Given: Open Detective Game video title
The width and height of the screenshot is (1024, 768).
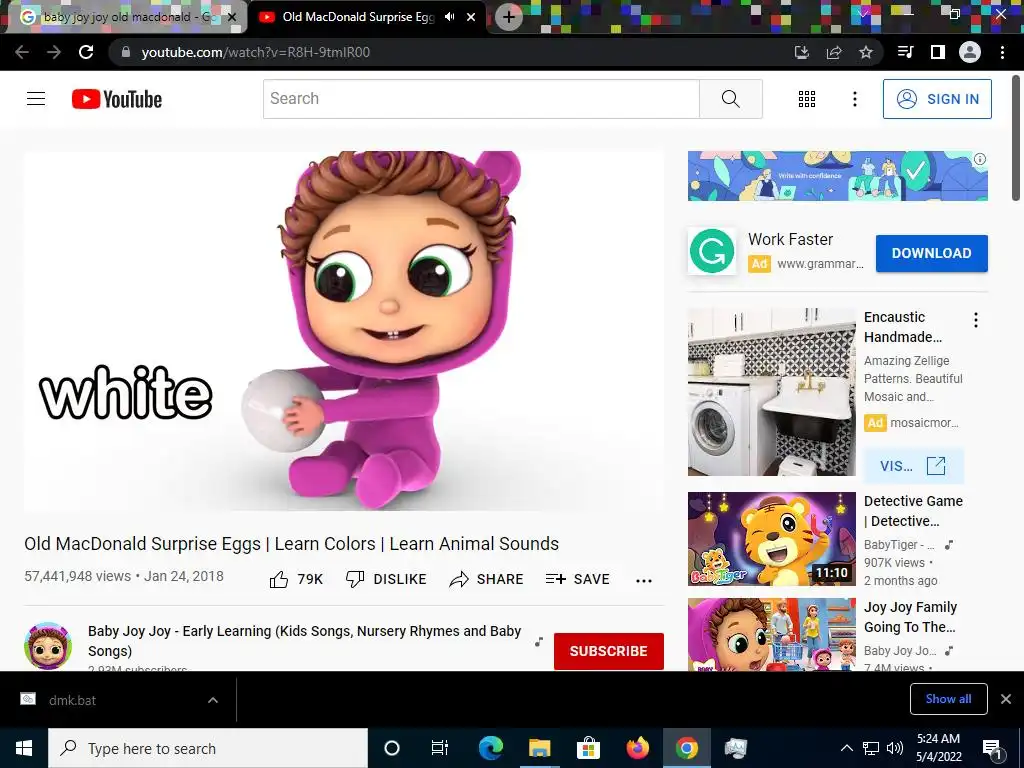Looking at the screenshot, I should coord(913,511).
